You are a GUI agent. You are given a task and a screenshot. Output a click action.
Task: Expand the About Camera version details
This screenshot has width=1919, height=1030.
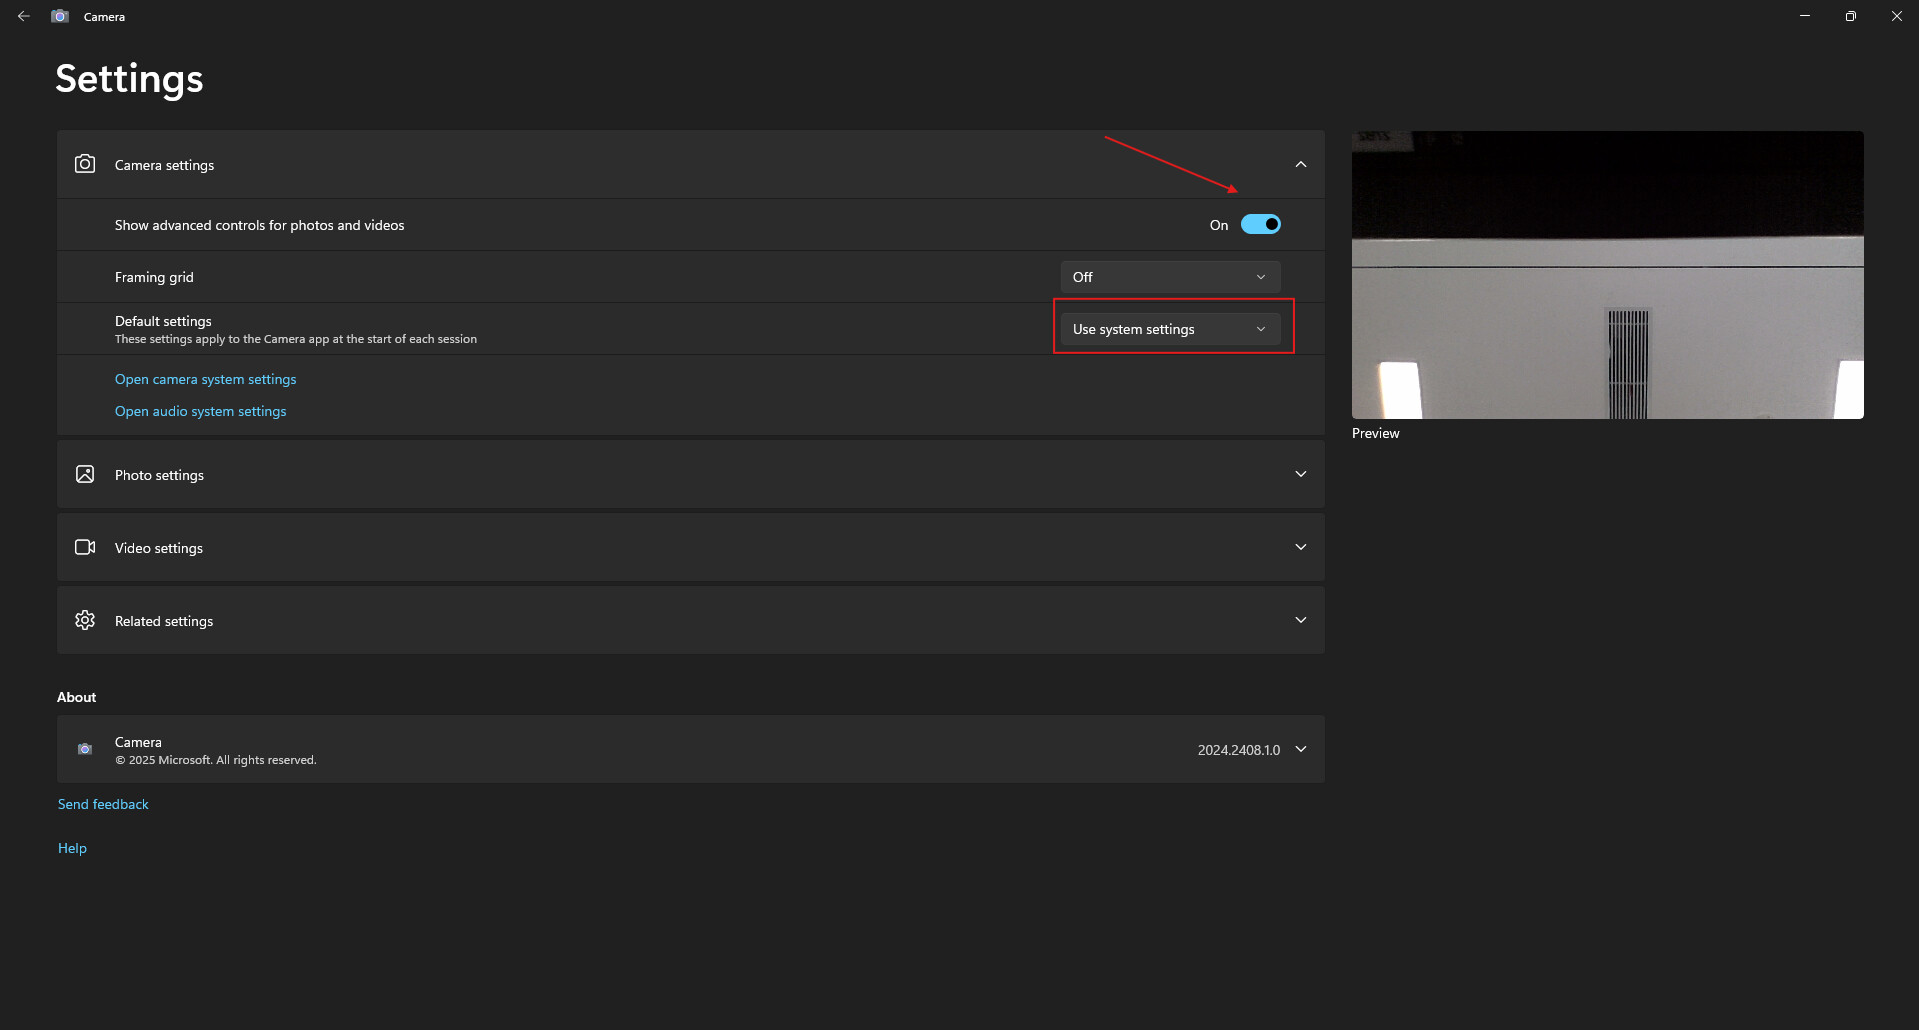(1300, 749)
